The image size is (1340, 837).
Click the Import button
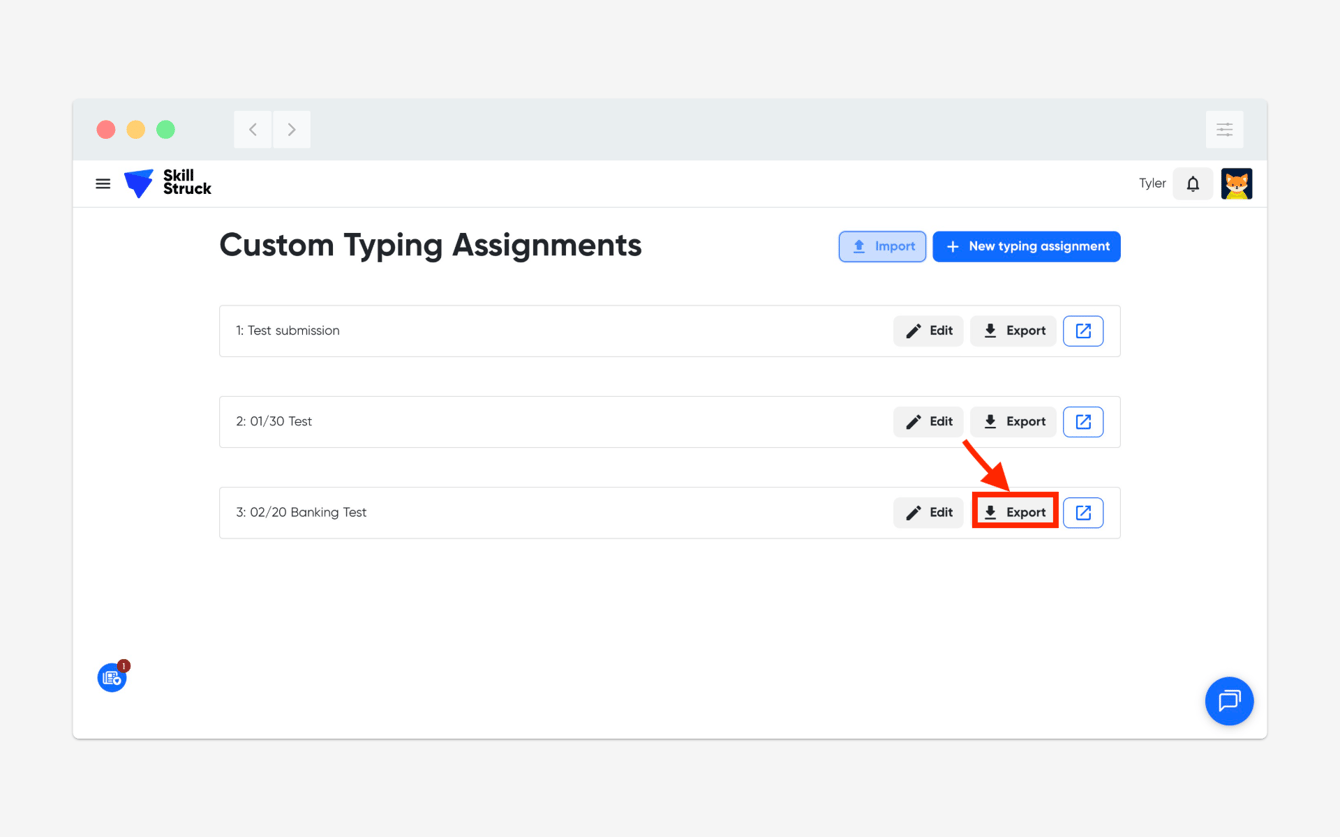(882, 246)
